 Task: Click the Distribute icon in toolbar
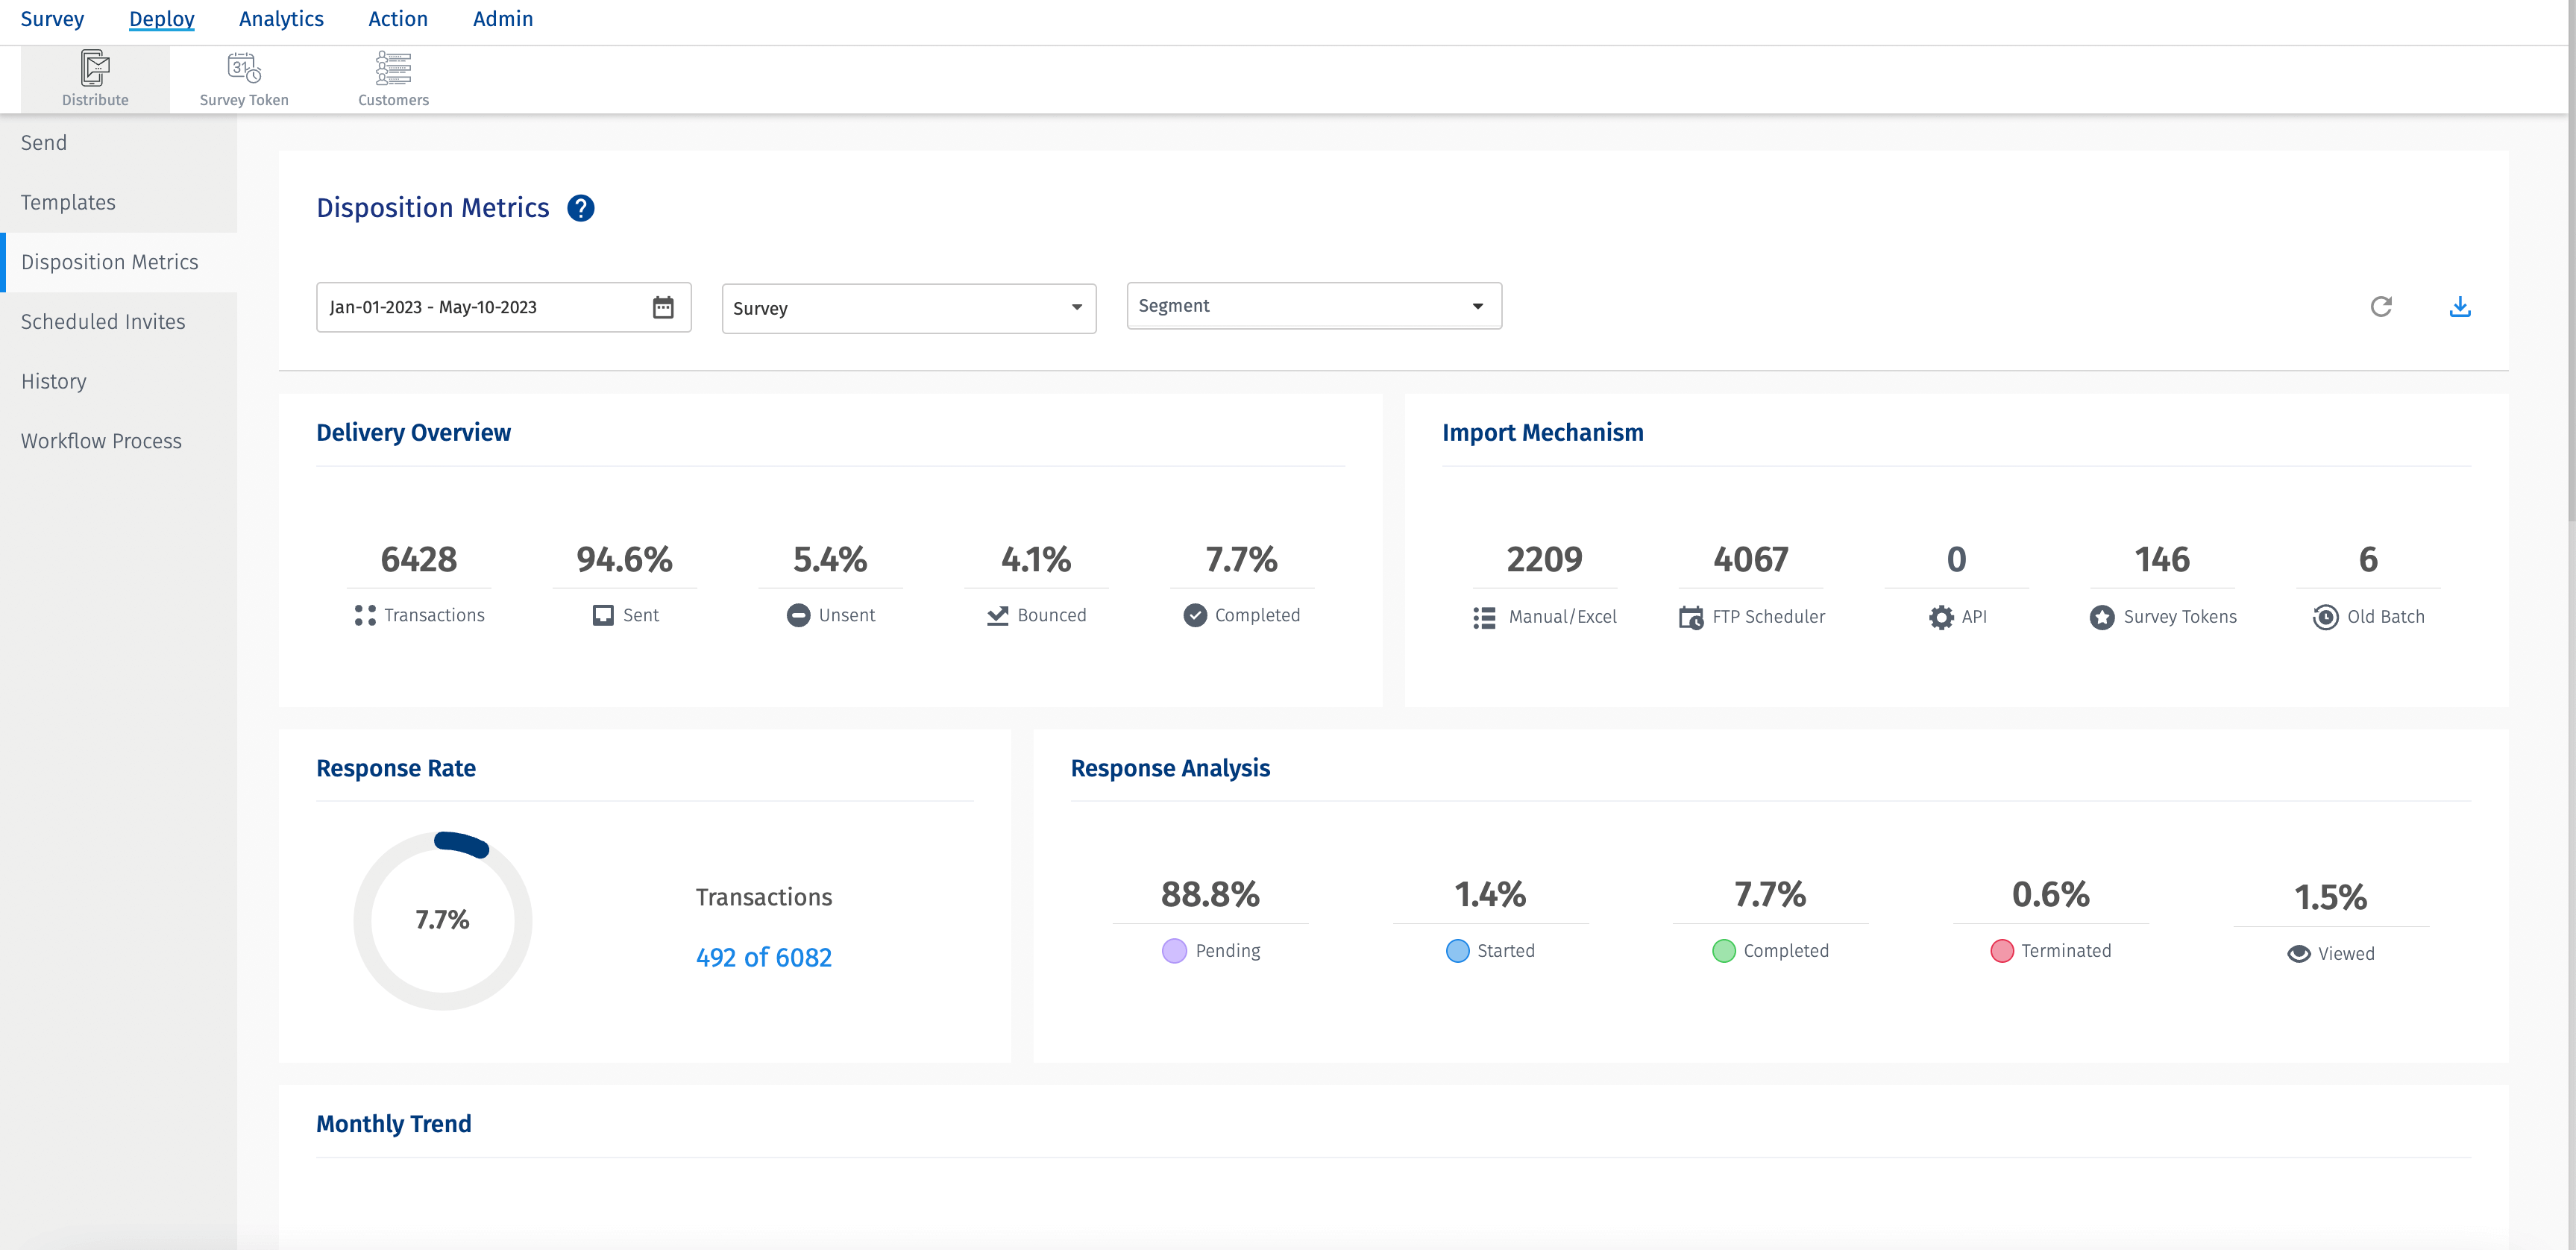click(95, 69)
